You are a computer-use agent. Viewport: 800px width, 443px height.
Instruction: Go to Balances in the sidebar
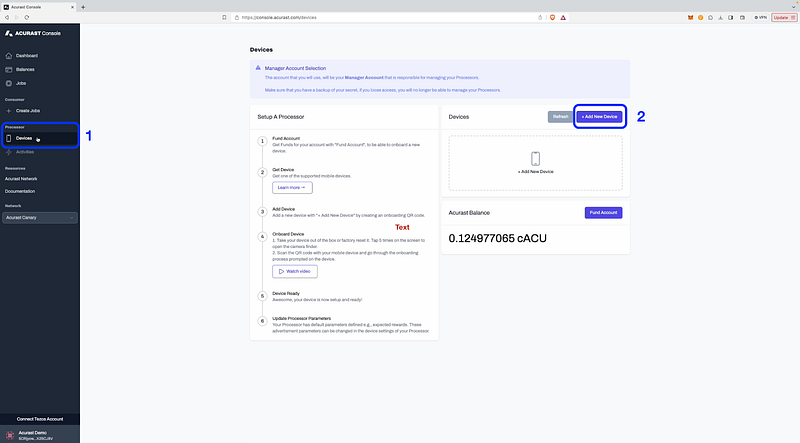click(x=26, y=69)
